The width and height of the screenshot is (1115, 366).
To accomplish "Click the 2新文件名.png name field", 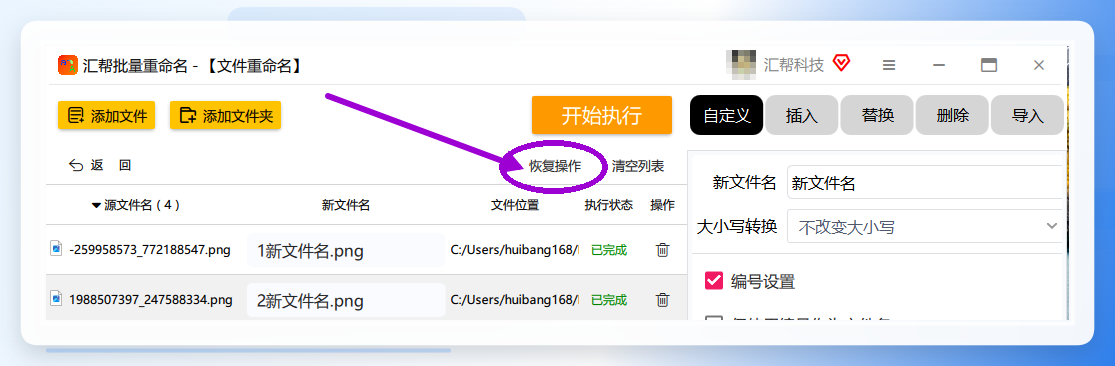I will [346, 301].
